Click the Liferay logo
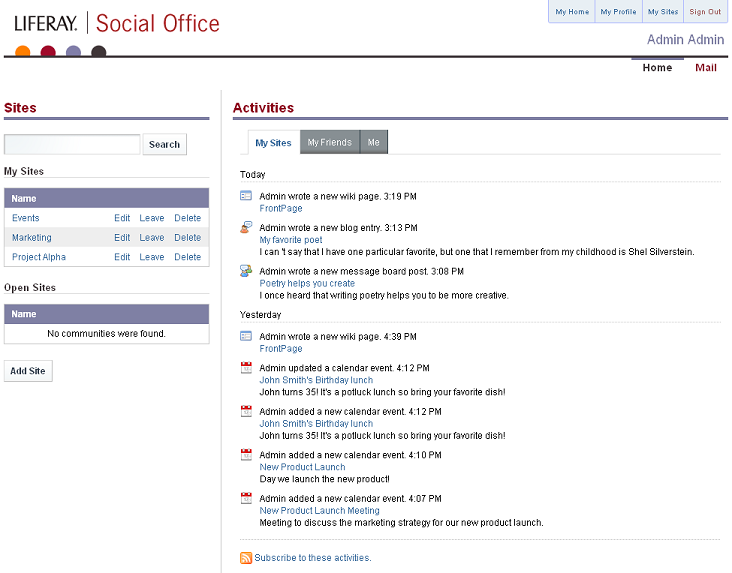732x573 pixels. (45, 23)
